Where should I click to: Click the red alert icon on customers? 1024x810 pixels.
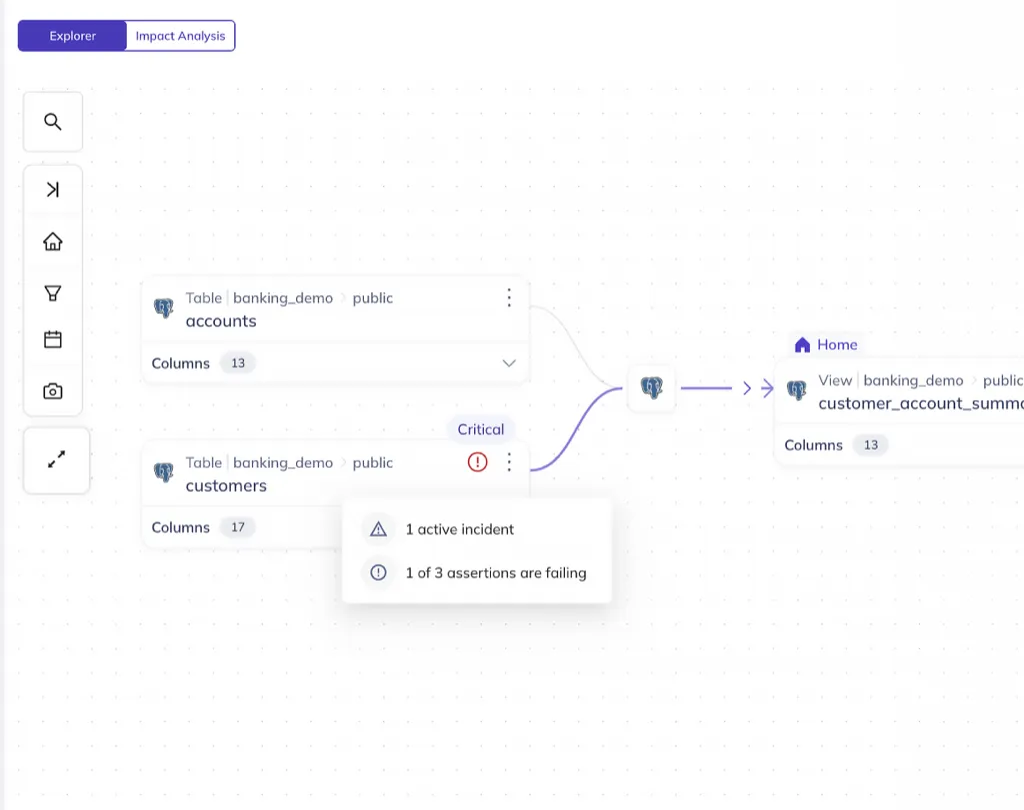(478, 462)
